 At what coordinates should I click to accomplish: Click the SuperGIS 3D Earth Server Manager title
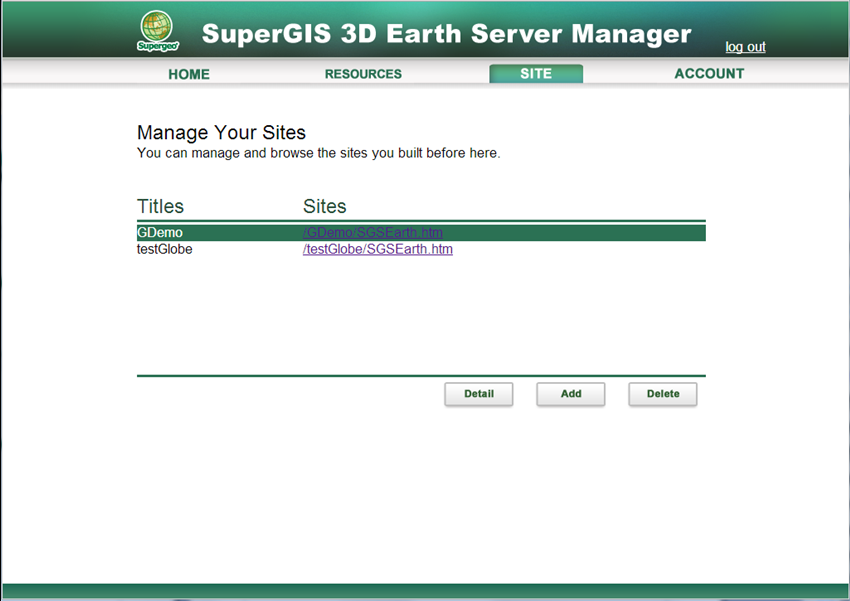click(446, 34)
